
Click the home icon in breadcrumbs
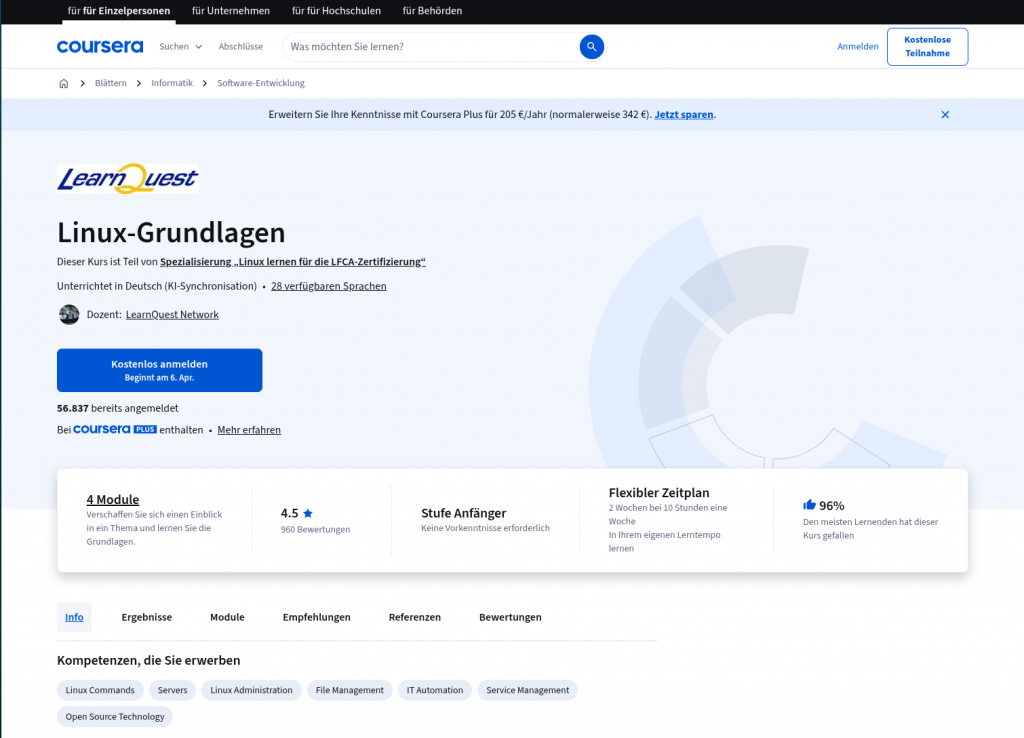tap(64, 83)
